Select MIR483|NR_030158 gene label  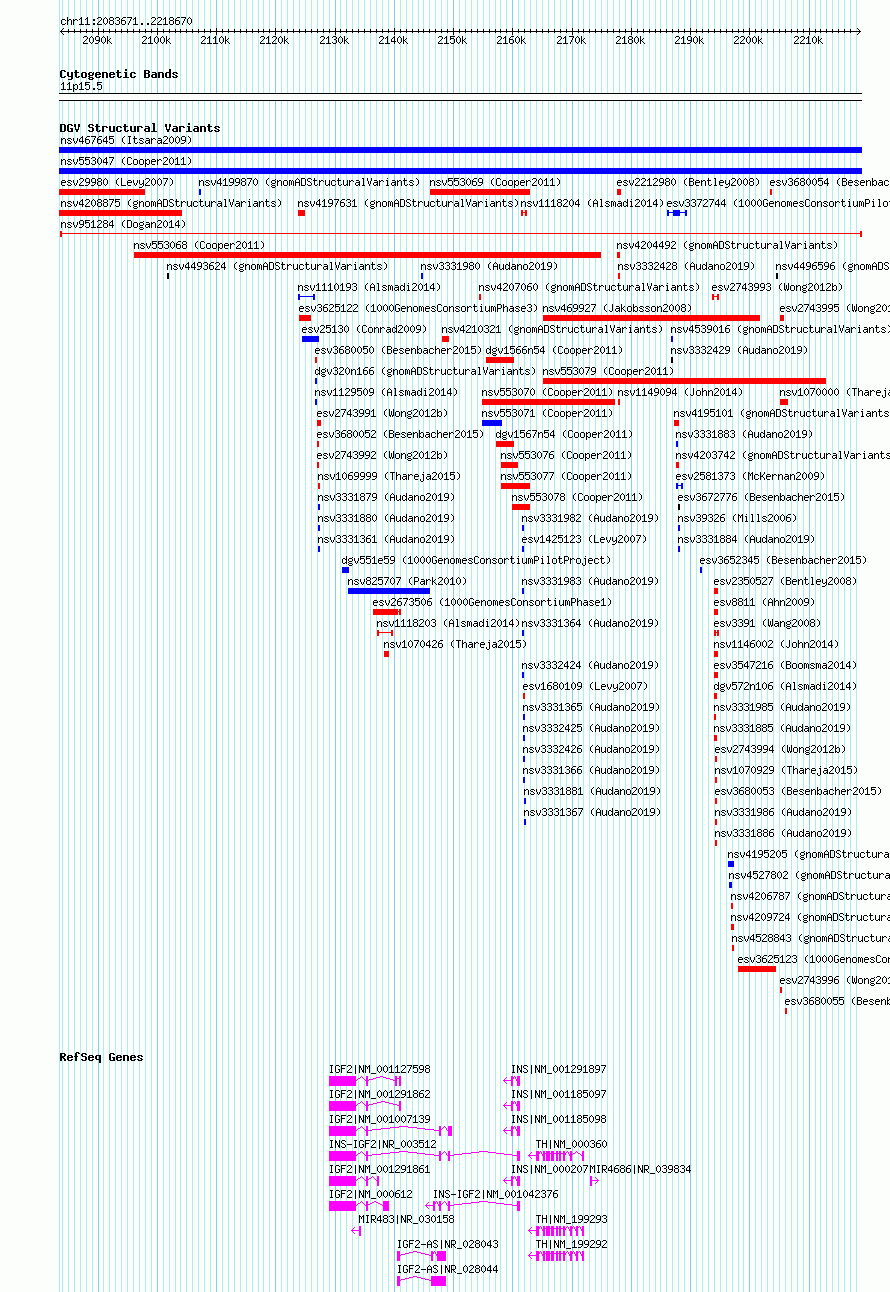[x=406, y=1219]
